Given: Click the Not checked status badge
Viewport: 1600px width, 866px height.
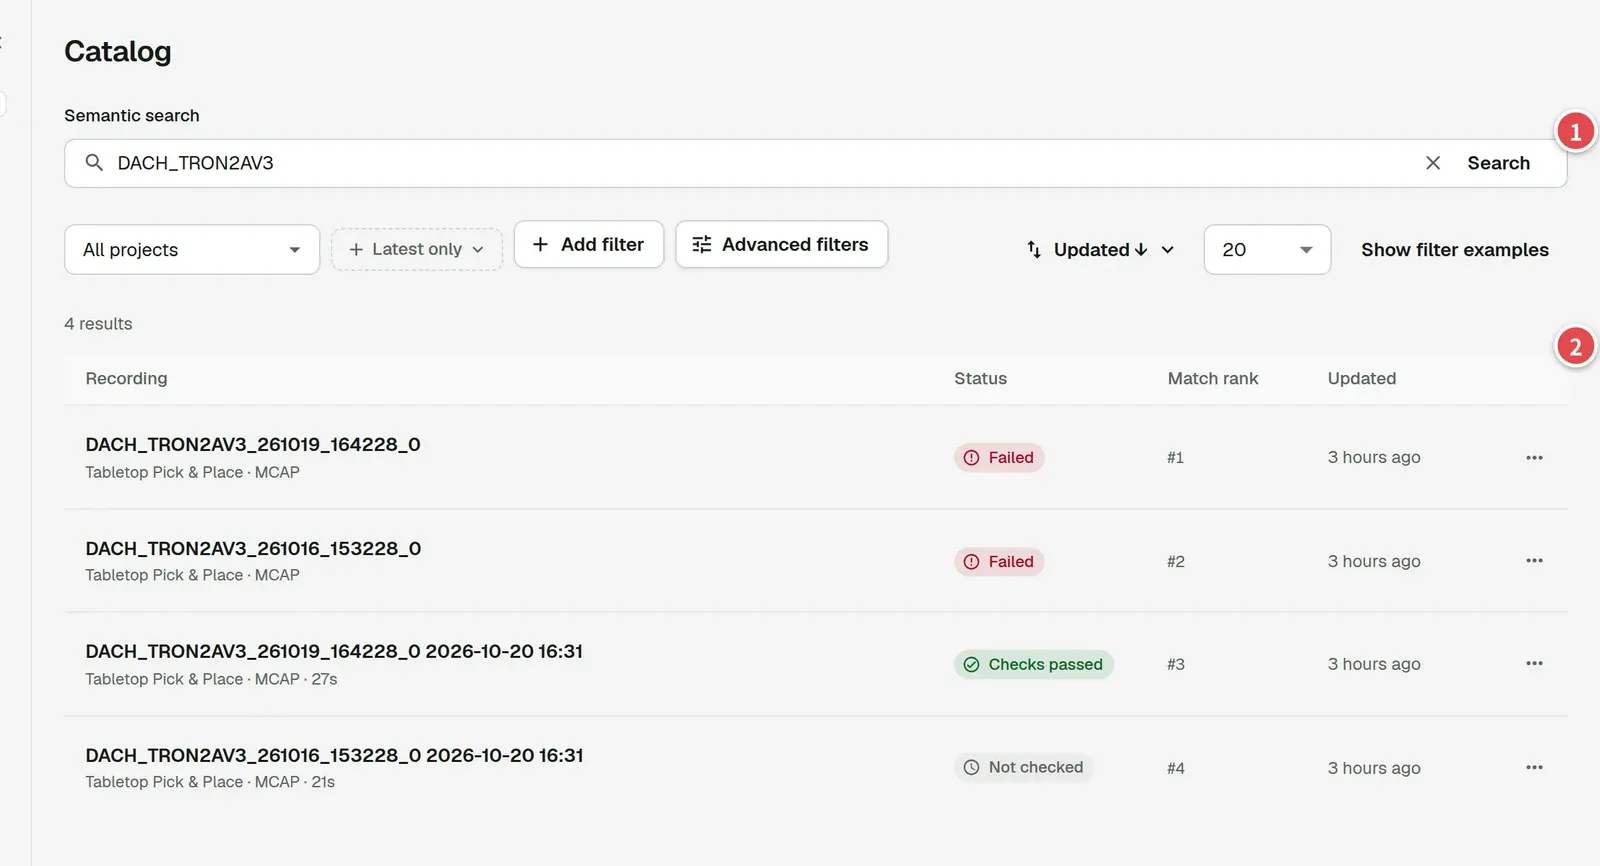Looking at the screenshot, I should tap(1024, 767).
